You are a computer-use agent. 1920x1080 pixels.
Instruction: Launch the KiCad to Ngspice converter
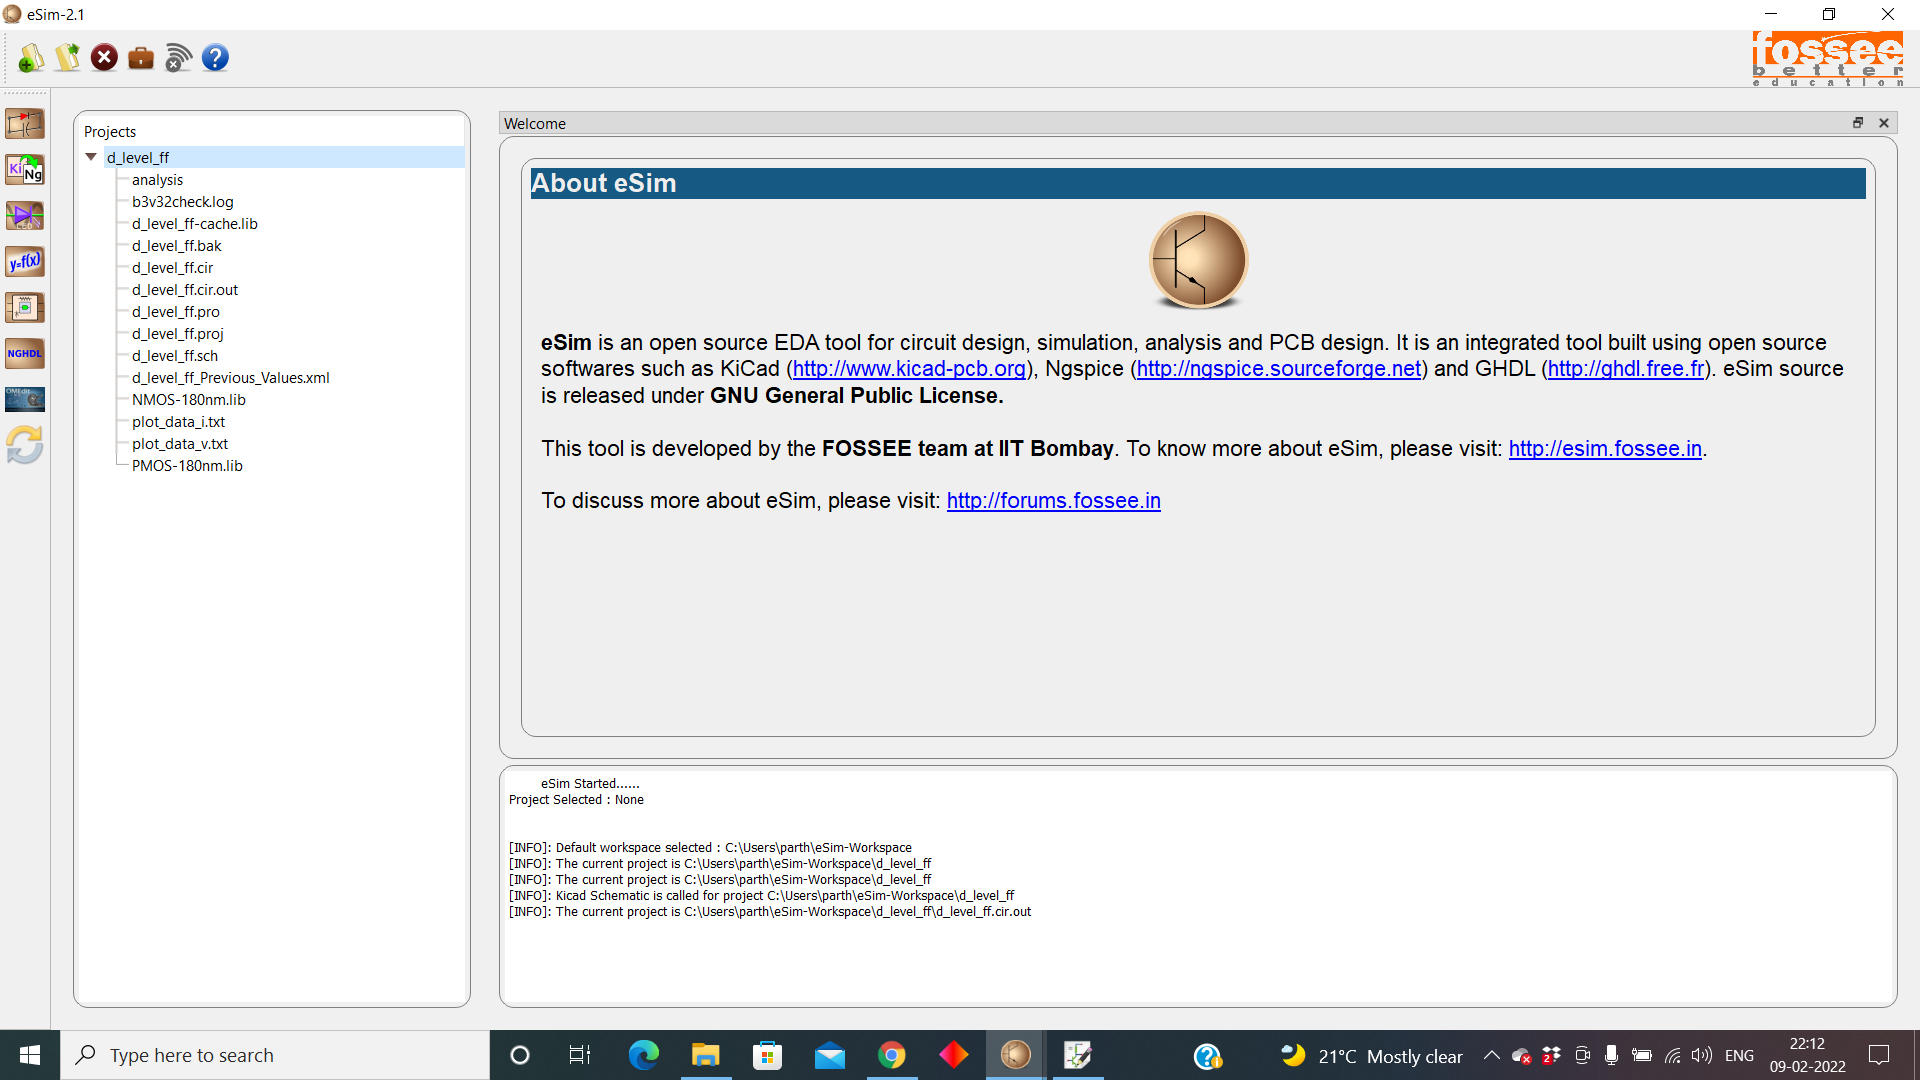pos(25,170)
